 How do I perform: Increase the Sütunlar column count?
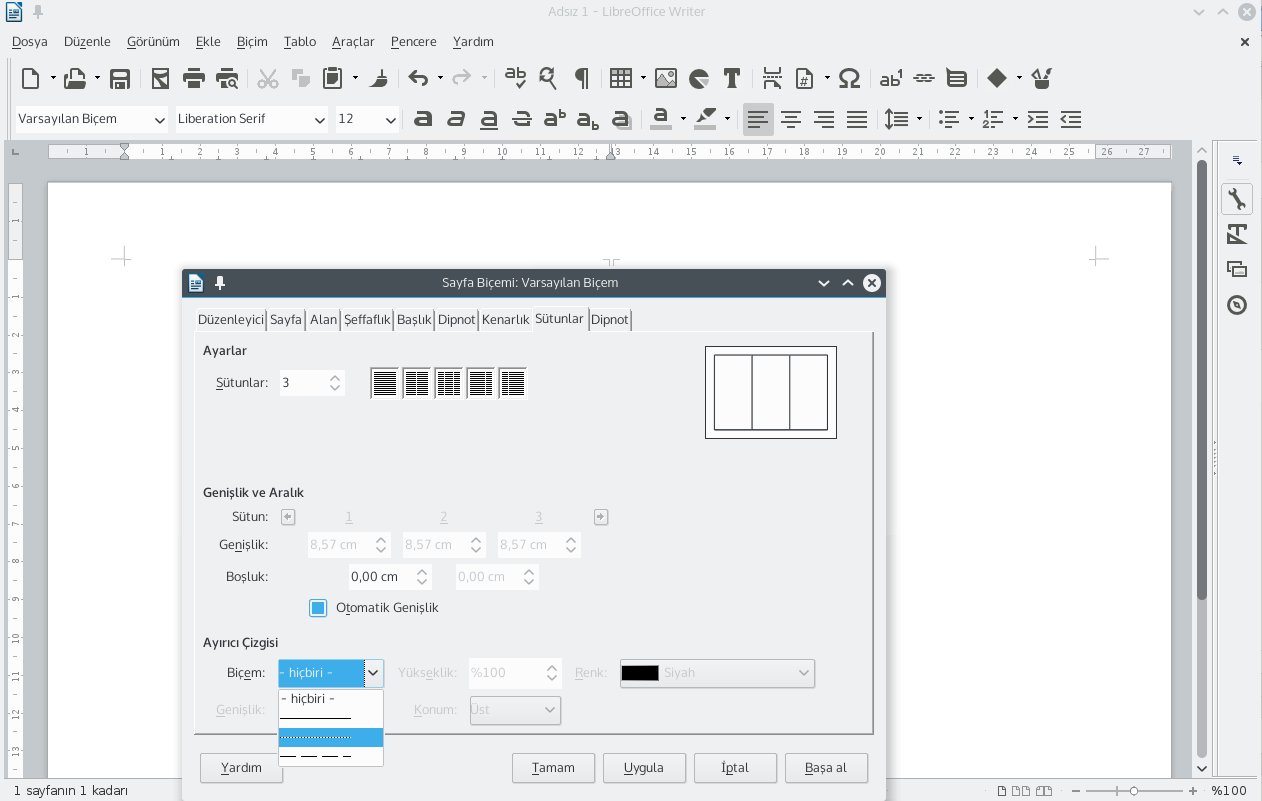pos(336,377)
